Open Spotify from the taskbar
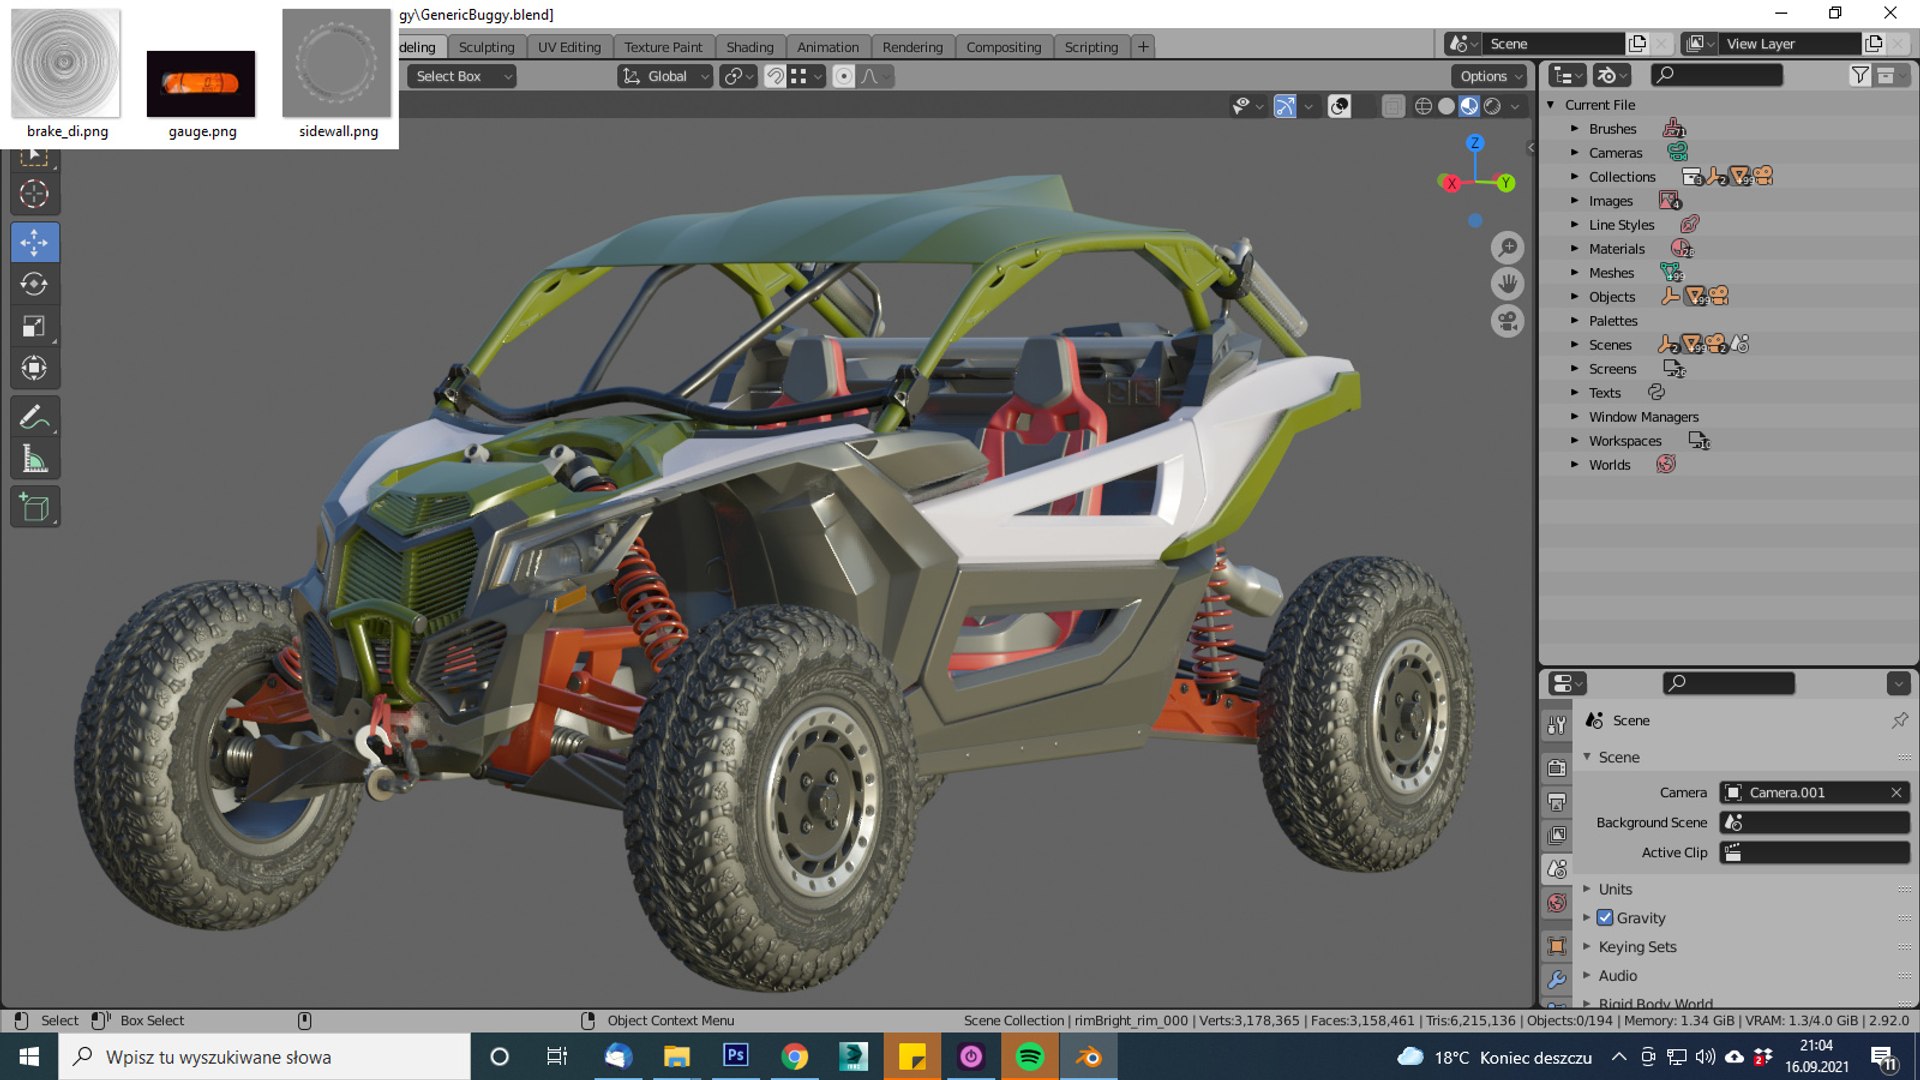 coord(1030,1057)
